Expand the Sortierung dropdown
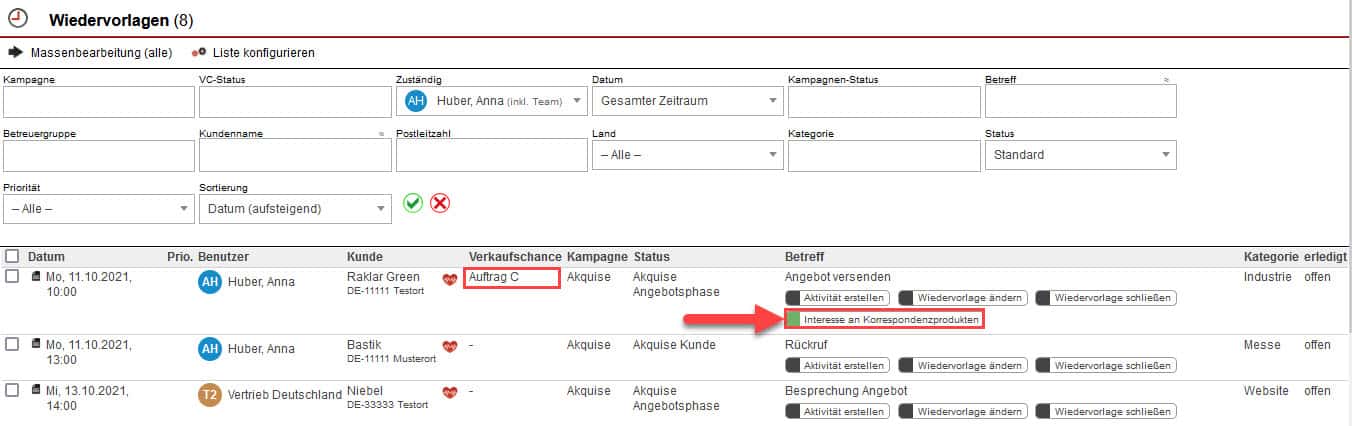Image resolution: width=1352 pixels, height=426 pixels. (x=295, y=208)
